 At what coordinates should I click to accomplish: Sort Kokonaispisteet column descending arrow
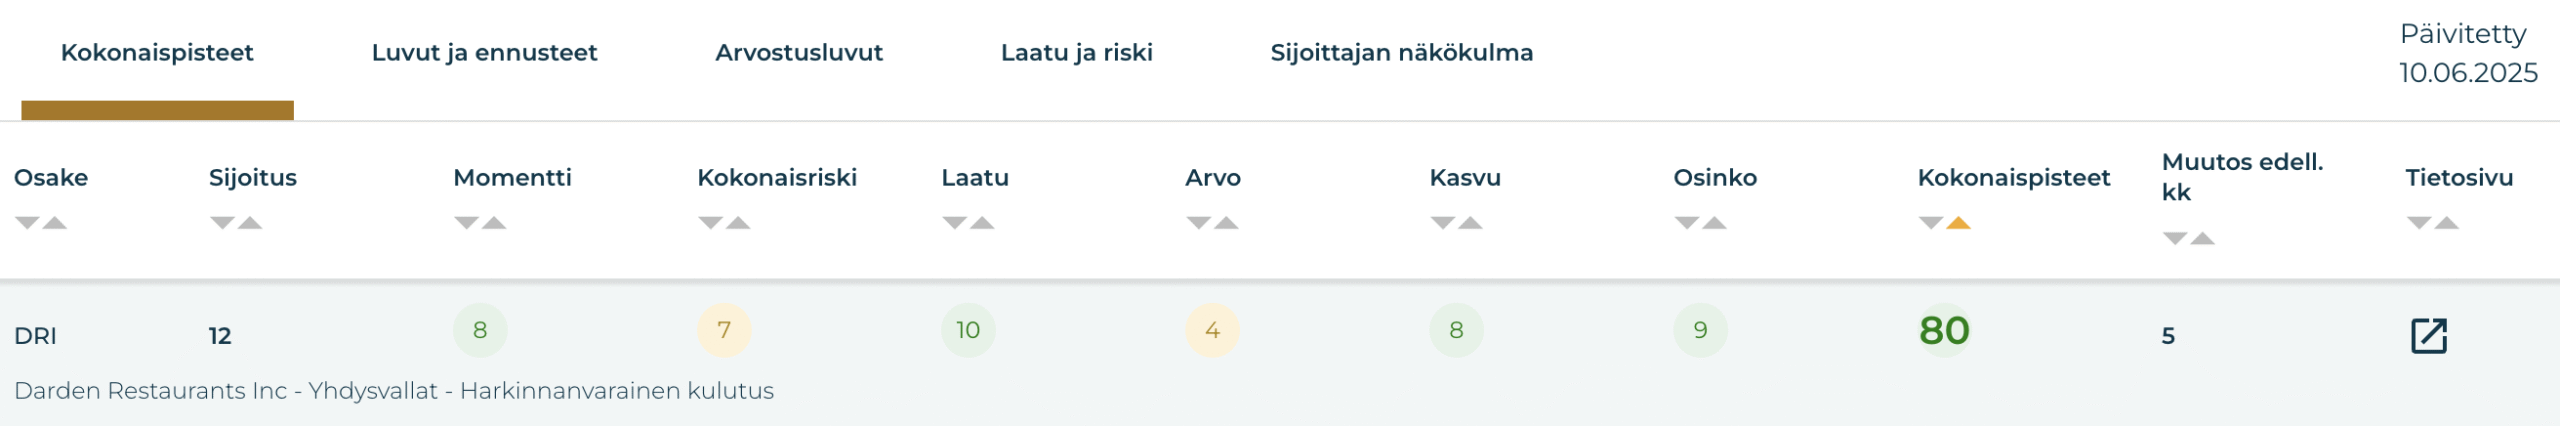(1930, 223)
